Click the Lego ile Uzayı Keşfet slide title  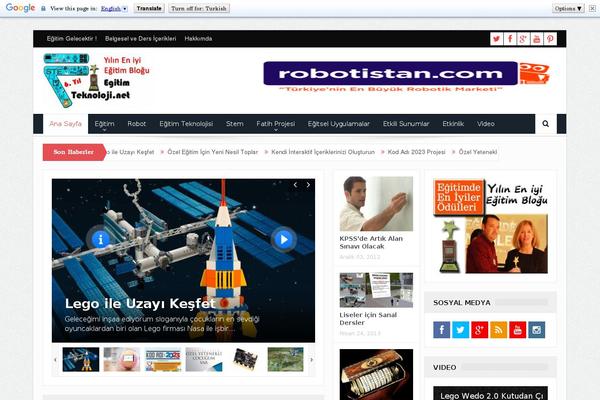(140, 304)
